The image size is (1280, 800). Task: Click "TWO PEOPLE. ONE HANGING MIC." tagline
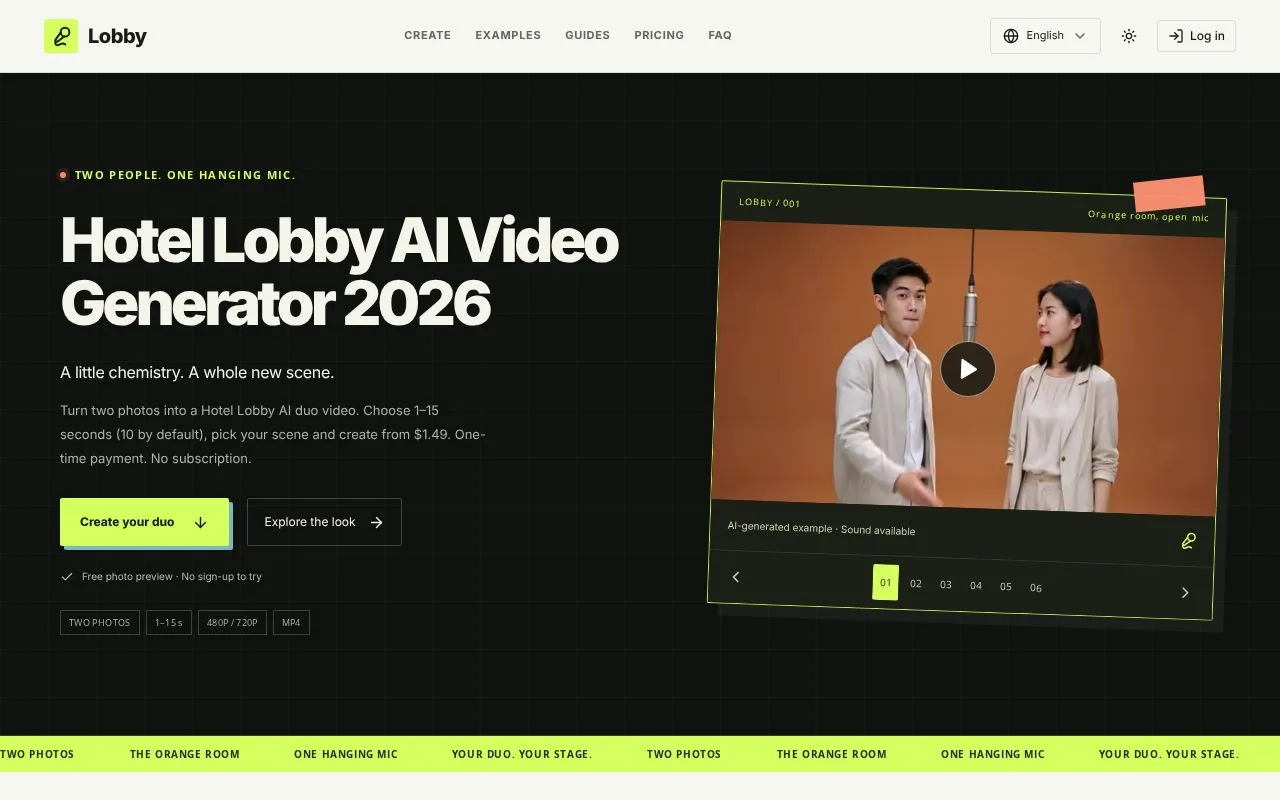pyautogui.click(x=185, y=175)
